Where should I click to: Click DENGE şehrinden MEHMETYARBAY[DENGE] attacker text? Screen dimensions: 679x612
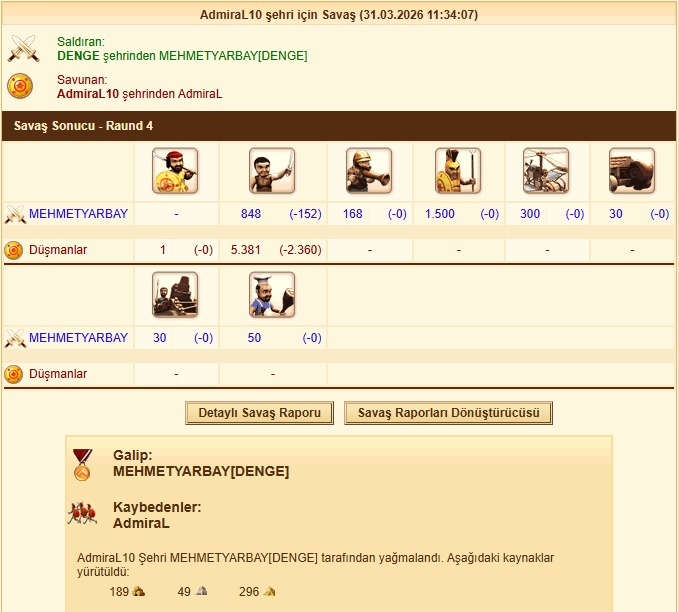coord(182,56)
